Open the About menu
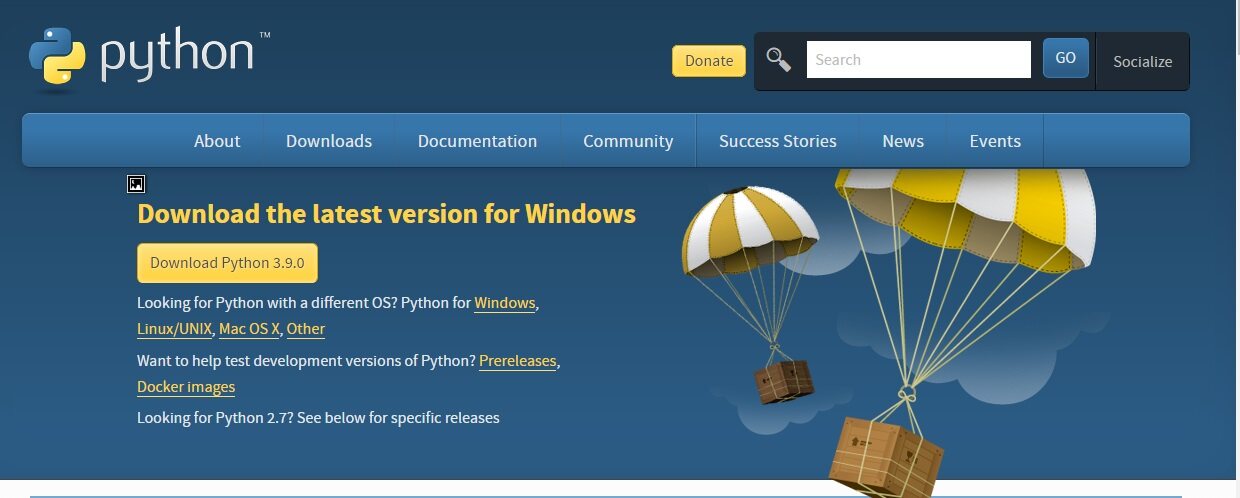Viewport: 1240px width, 498px height. tap(217, 141)
